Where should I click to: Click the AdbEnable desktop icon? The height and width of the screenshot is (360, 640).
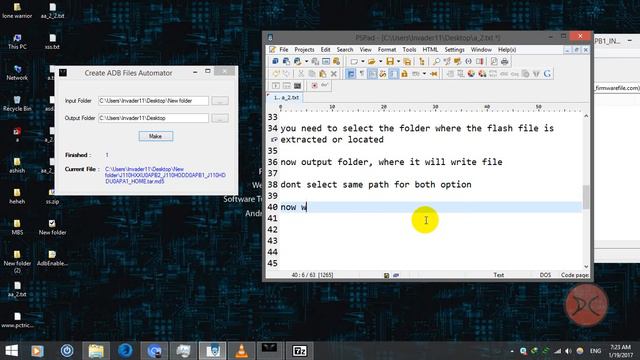(52, 258)
